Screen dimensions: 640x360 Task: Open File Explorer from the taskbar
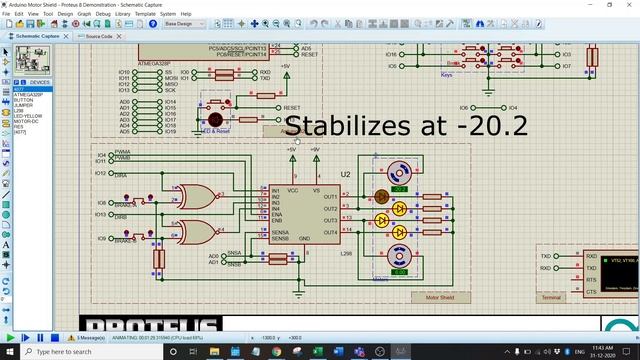coord(214,351)
